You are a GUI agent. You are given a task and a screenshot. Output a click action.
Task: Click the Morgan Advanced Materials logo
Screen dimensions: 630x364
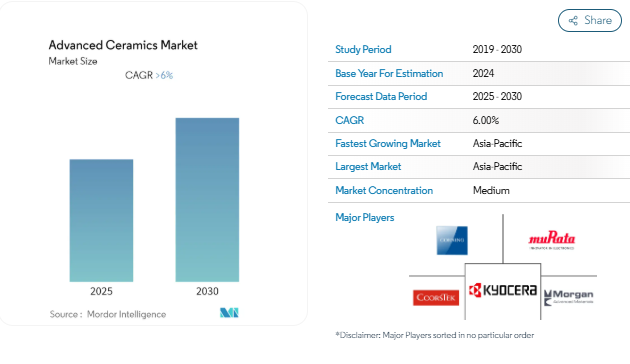click(x=569, y=298)
